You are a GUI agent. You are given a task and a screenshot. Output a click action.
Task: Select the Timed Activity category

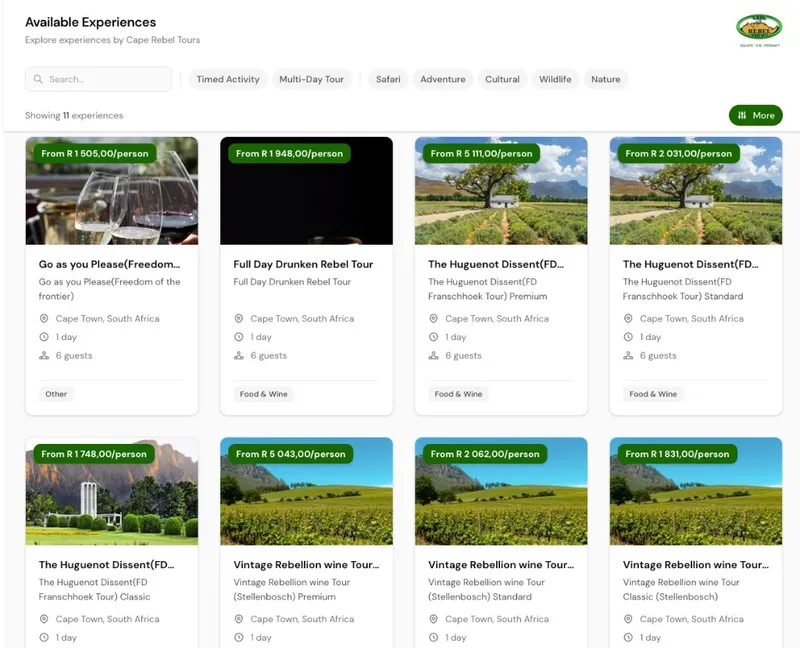click(x=227, y=79)
